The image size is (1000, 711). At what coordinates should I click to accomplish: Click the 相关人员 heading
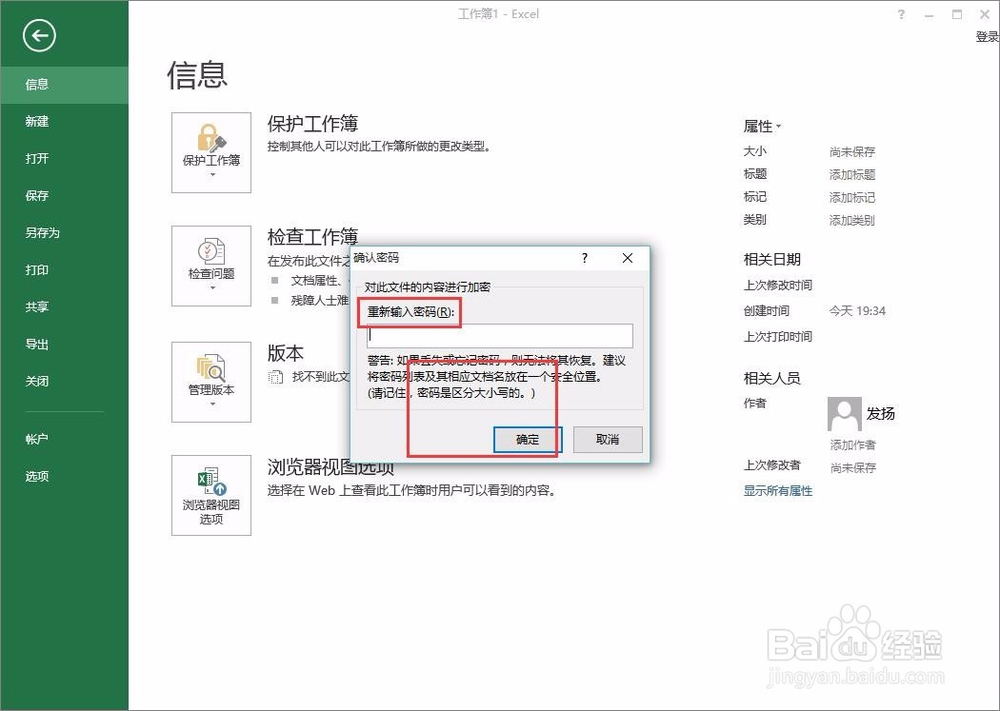(772, 378)
